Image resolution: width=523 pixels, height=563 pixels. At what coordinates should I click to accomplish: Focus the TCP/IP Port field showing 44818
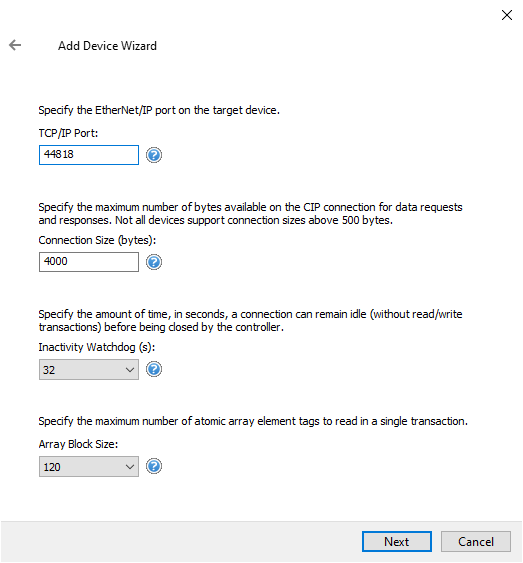89,155
